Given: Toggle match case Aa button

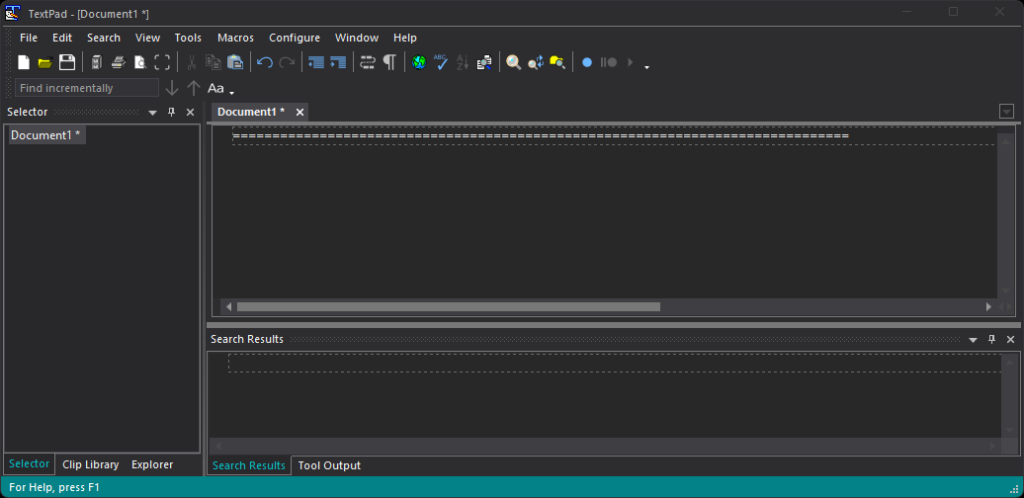Looking at the screenshot, I should [x=216, y=88].
